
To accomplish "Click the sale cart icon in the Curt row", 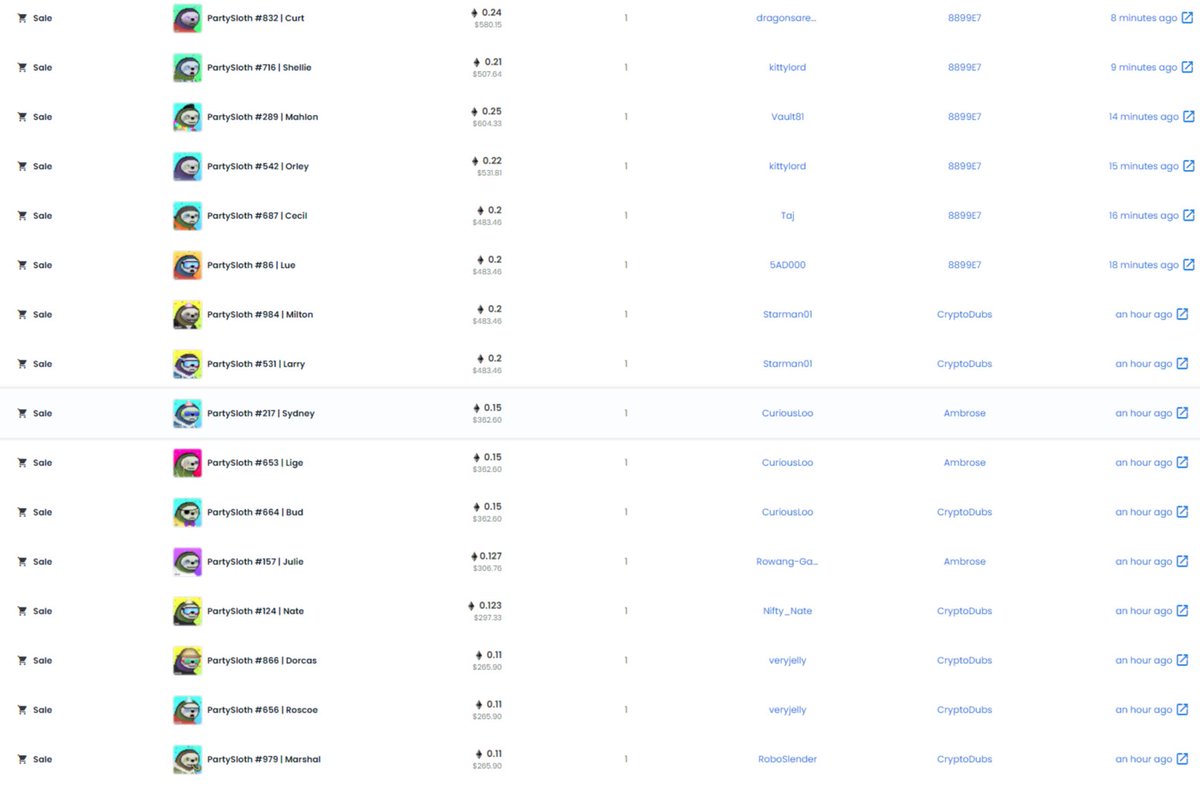I will point(22,18).
